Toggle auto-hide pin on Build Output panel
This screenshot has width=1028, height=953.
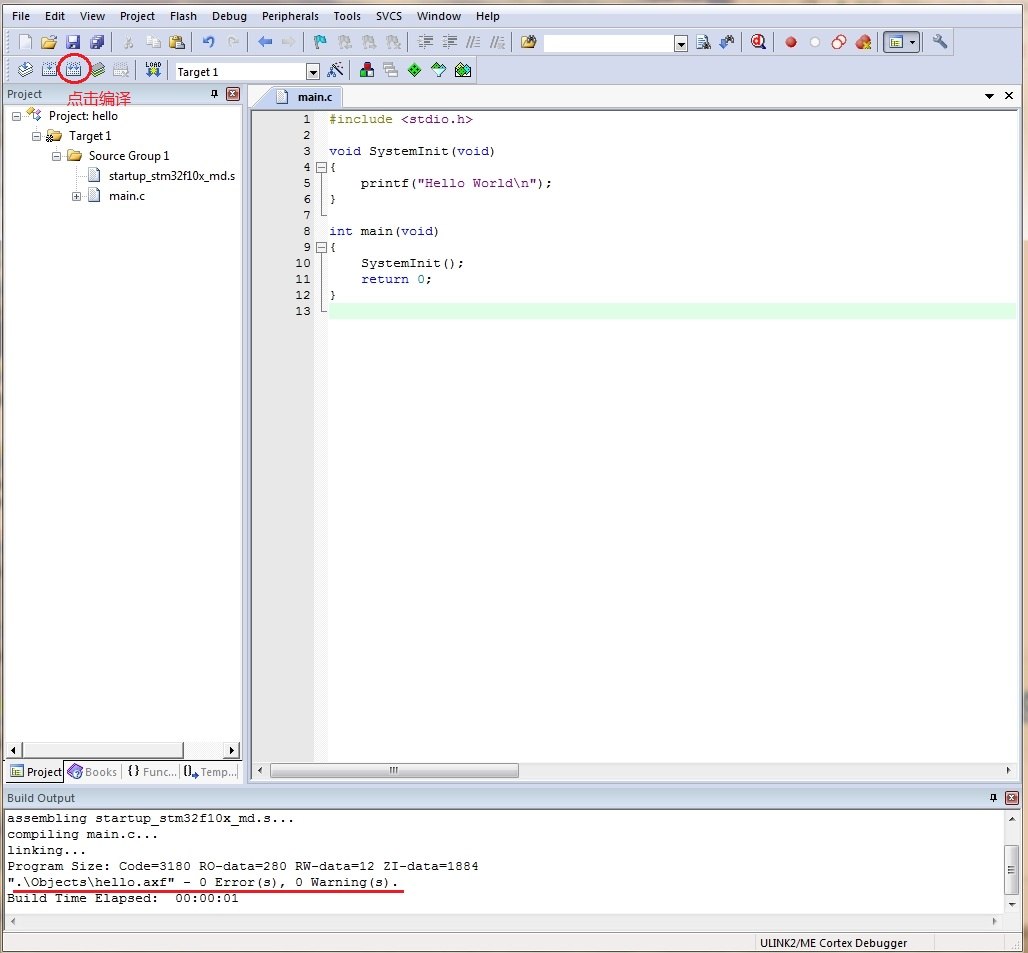point(993,798)
